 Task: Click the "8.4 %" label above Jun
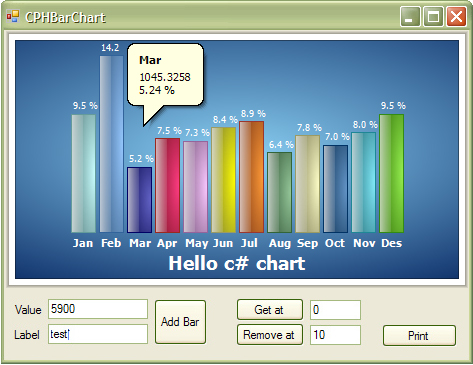coord(225,120)
